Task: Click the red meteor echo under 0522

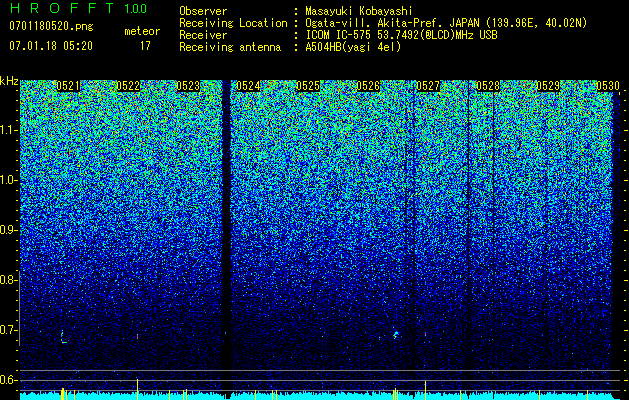Action: click(x=138, y=336)
